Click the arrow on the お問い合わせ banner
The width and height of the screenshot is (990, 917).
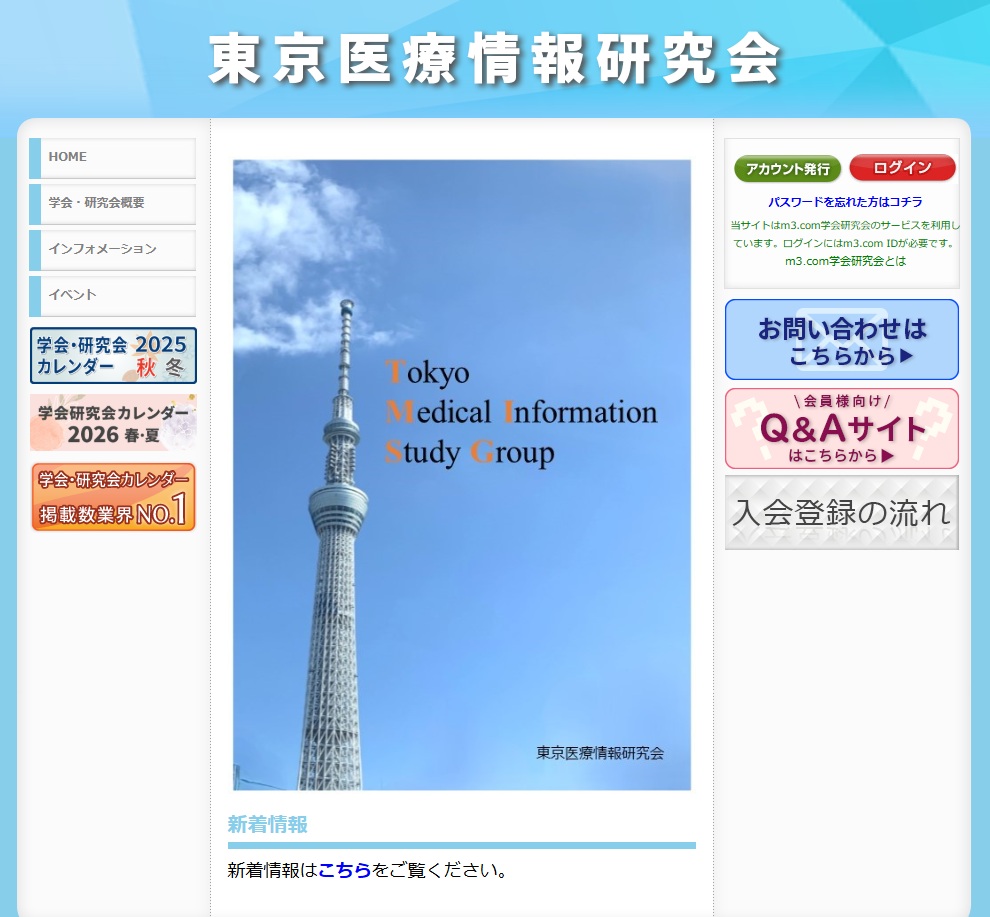[906, 356]
